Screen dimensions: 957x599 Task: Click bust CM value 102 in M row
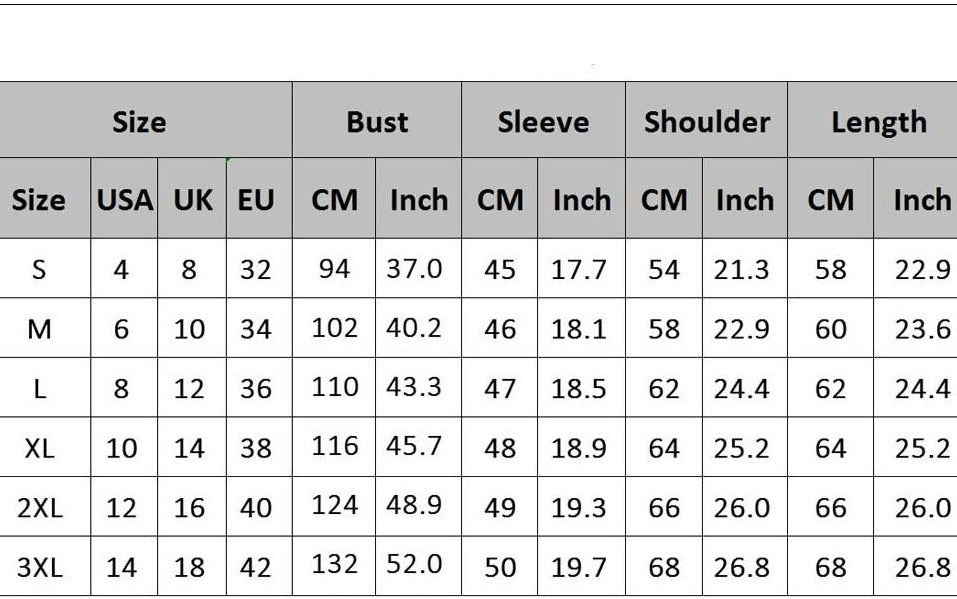[x=334, y=328]
